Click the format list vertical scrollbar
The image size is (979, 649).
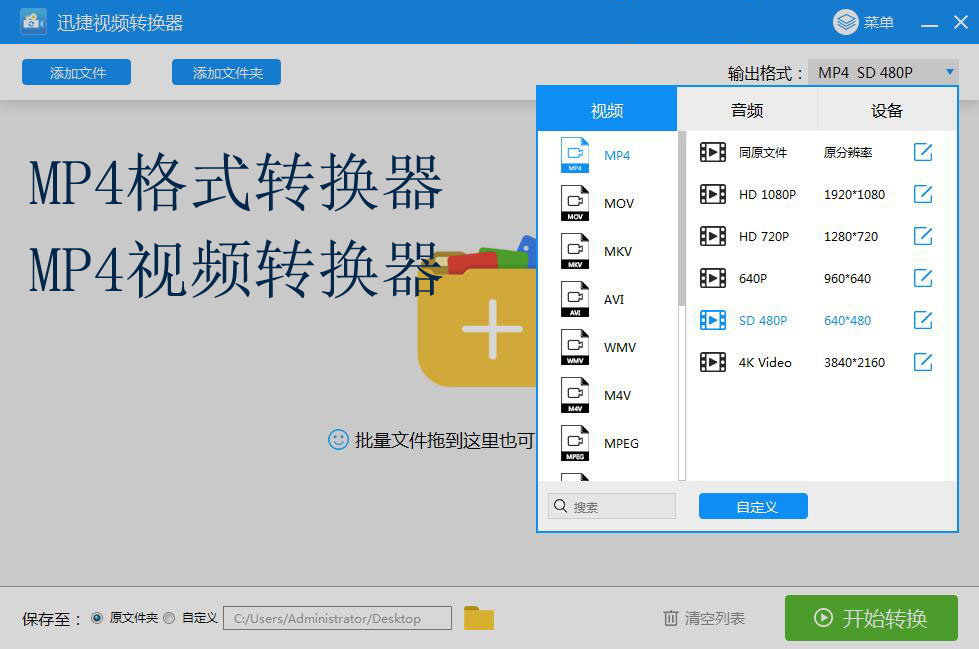pyautogui.click(x=682, y=219)
